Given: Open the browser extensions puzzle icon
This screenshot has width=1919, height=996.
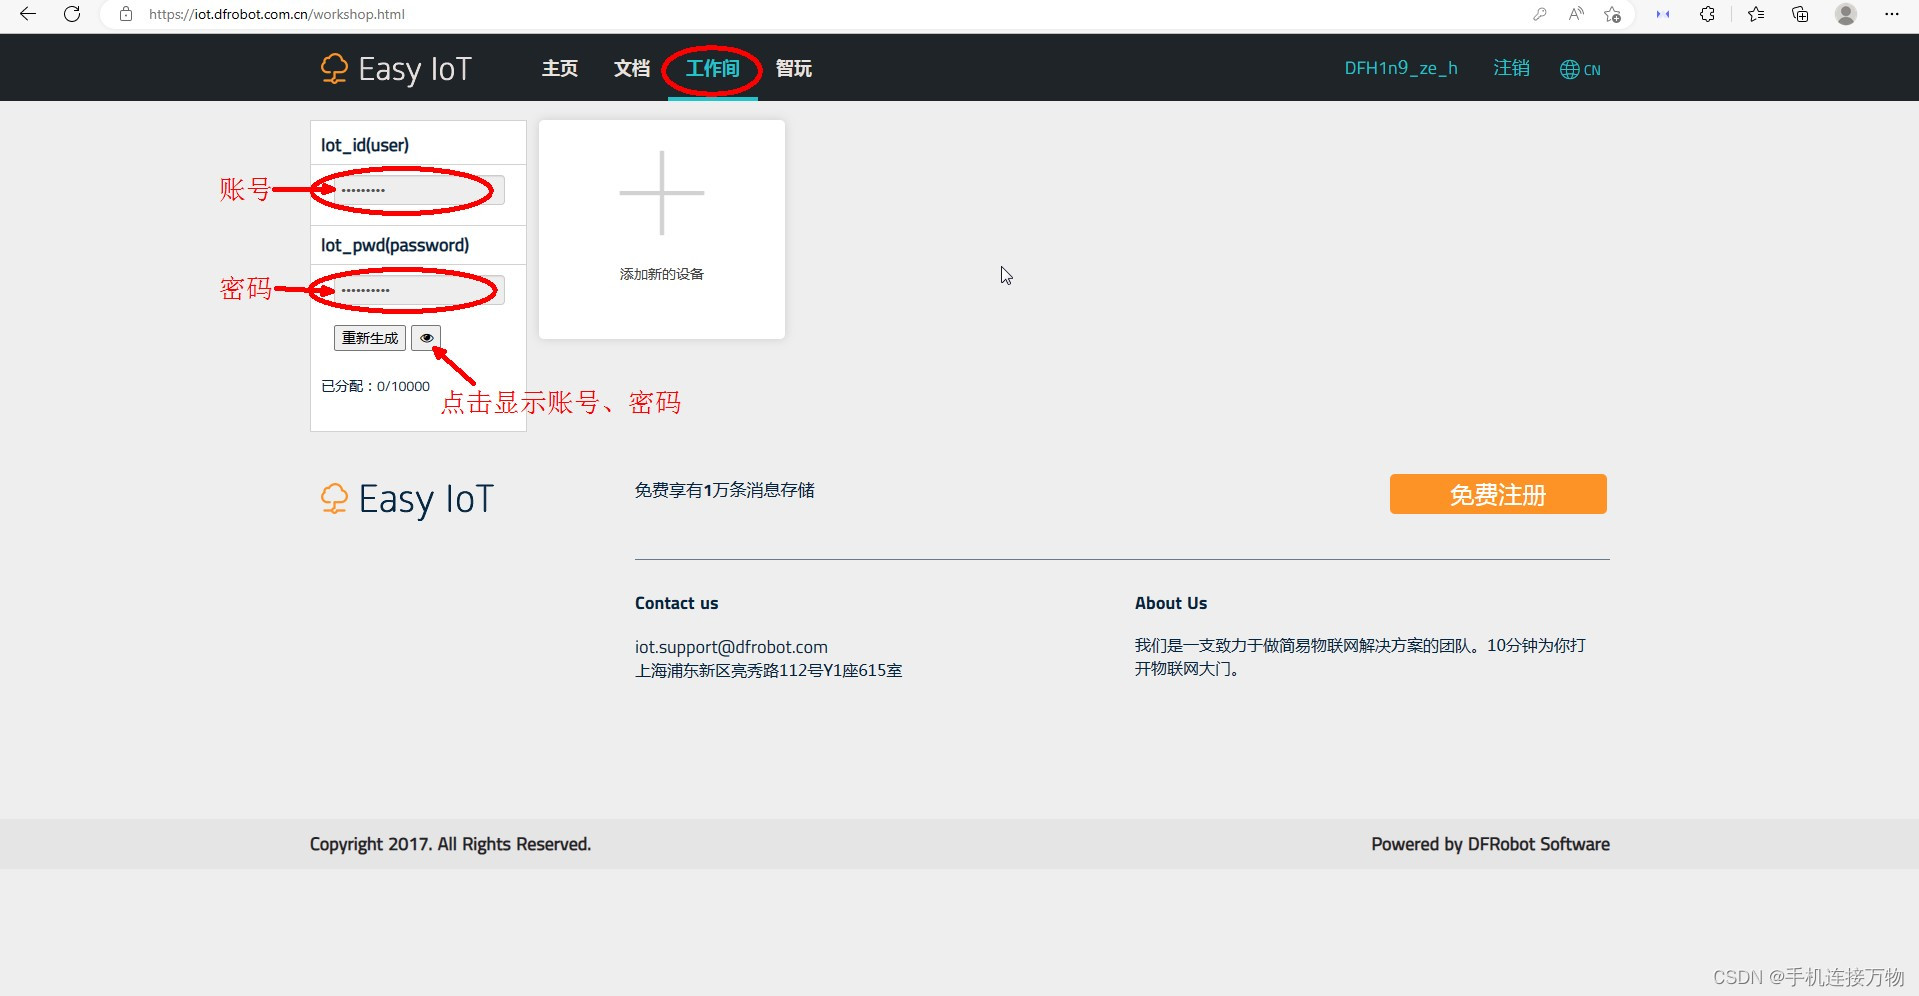Looking at the screenshot, I should point(1707,14).
